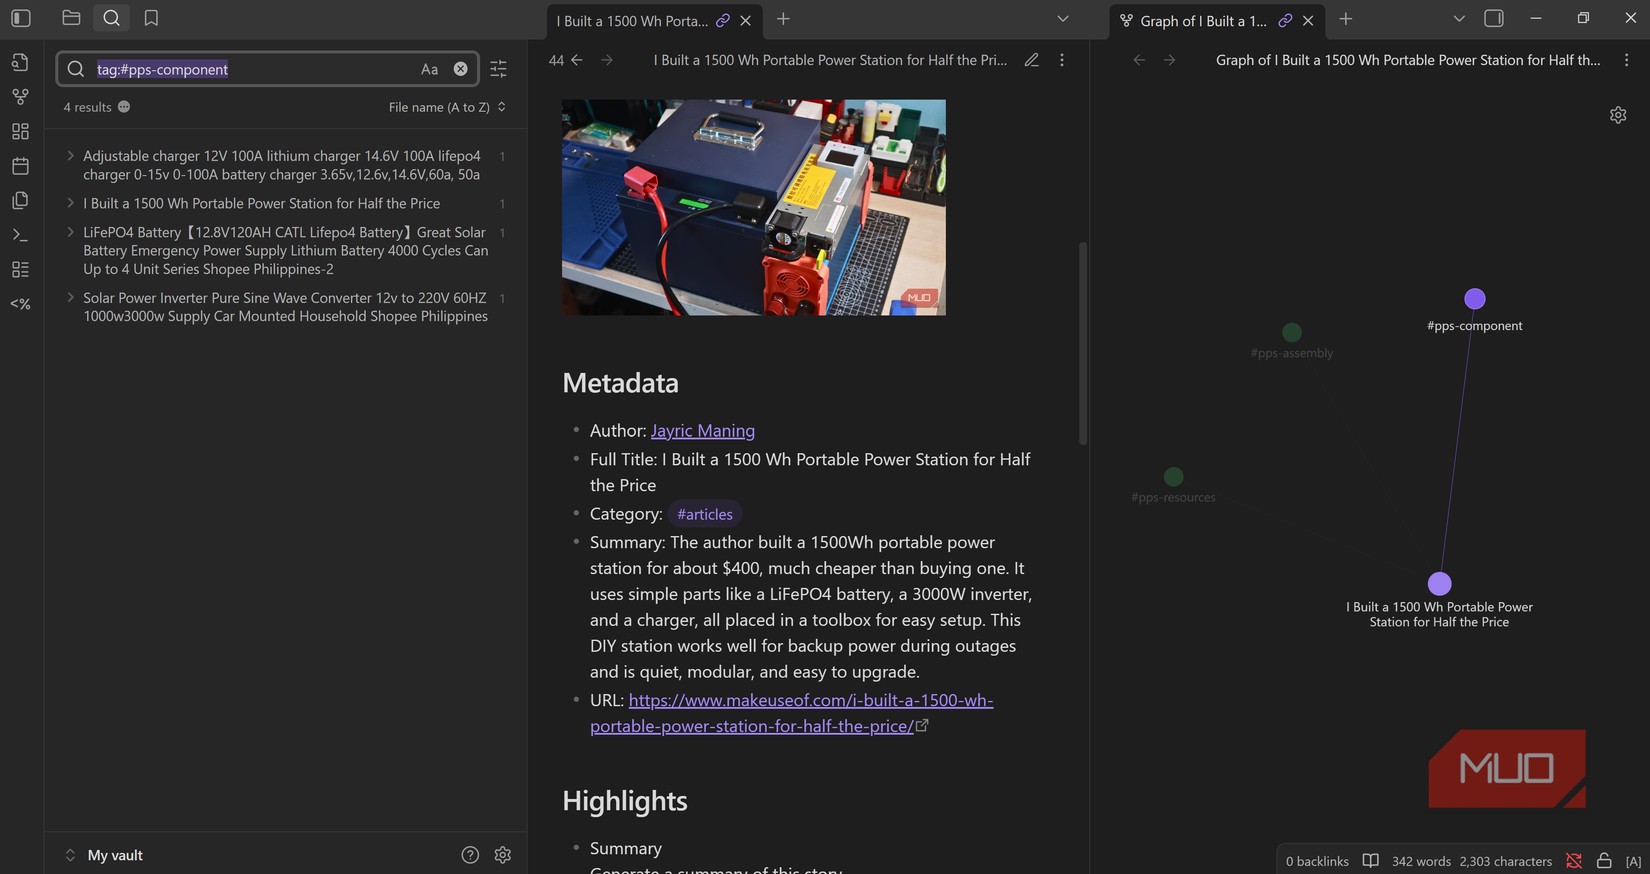Screen dimensions: 1650x874
Task: Click the #pps-component graph node
Action: (x=1474, y=299)
